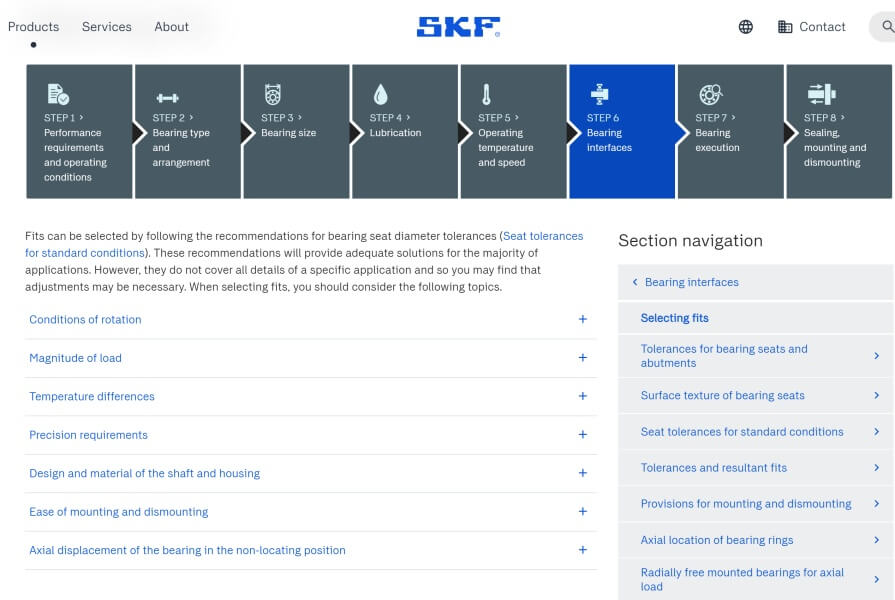Click the SKF logo
The image size is (895, 600).
click(458, 27)
